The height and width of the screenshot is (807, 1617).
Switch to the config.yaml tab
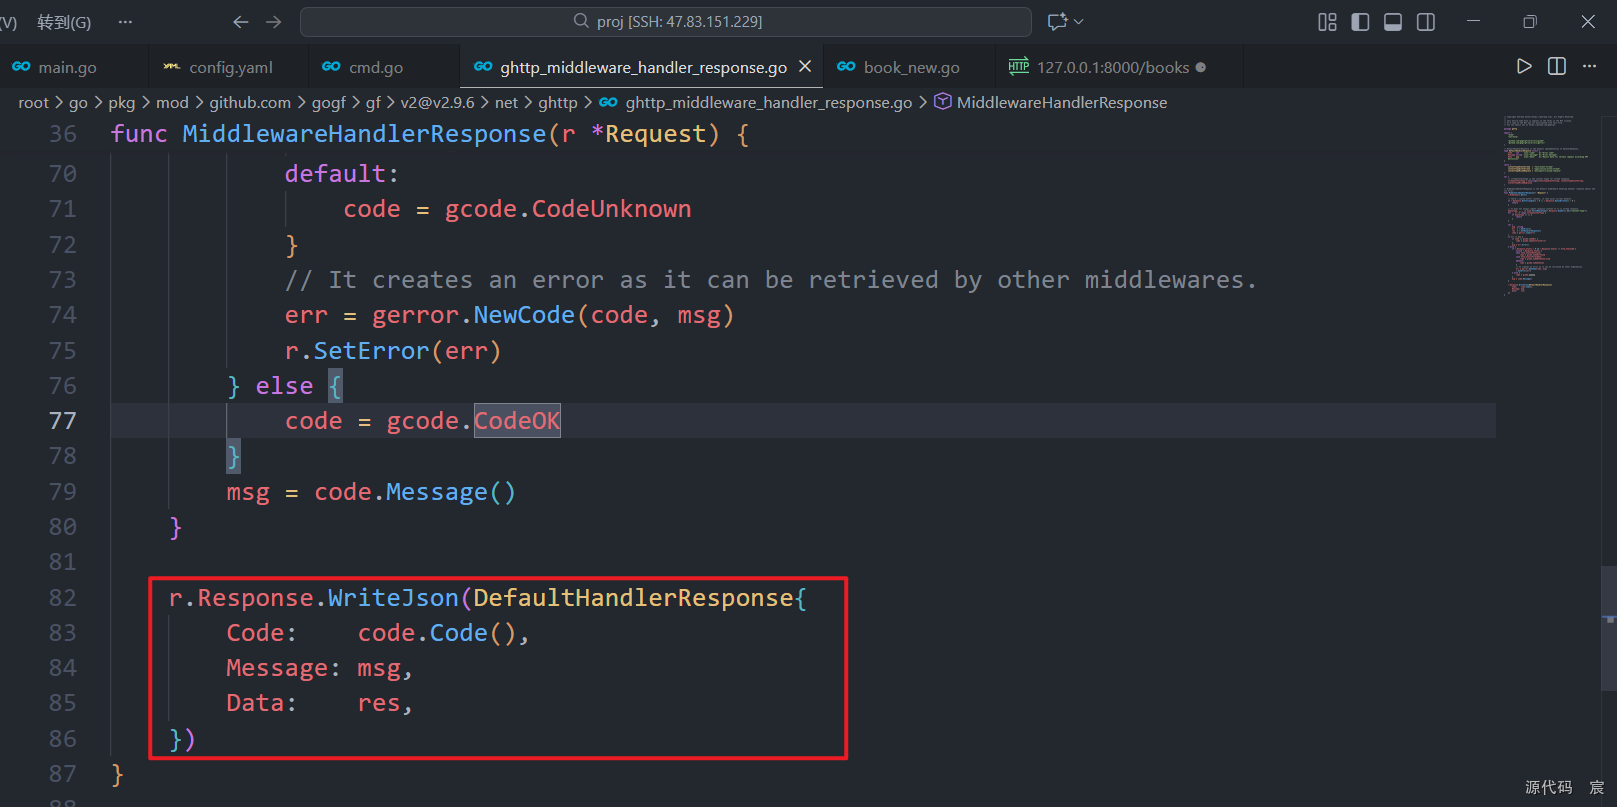click(229, 67)
